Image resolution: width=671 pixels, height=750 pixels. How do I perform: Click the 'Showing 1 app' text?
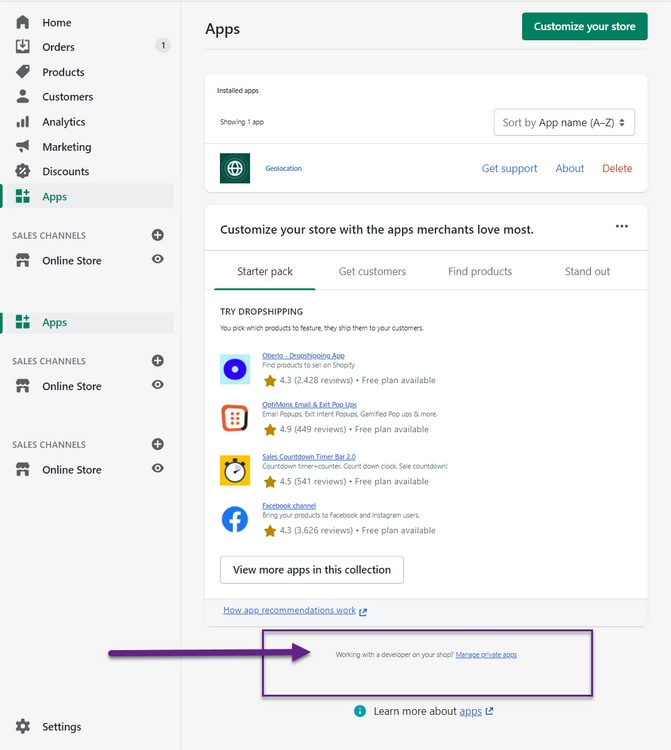[242, 122]
